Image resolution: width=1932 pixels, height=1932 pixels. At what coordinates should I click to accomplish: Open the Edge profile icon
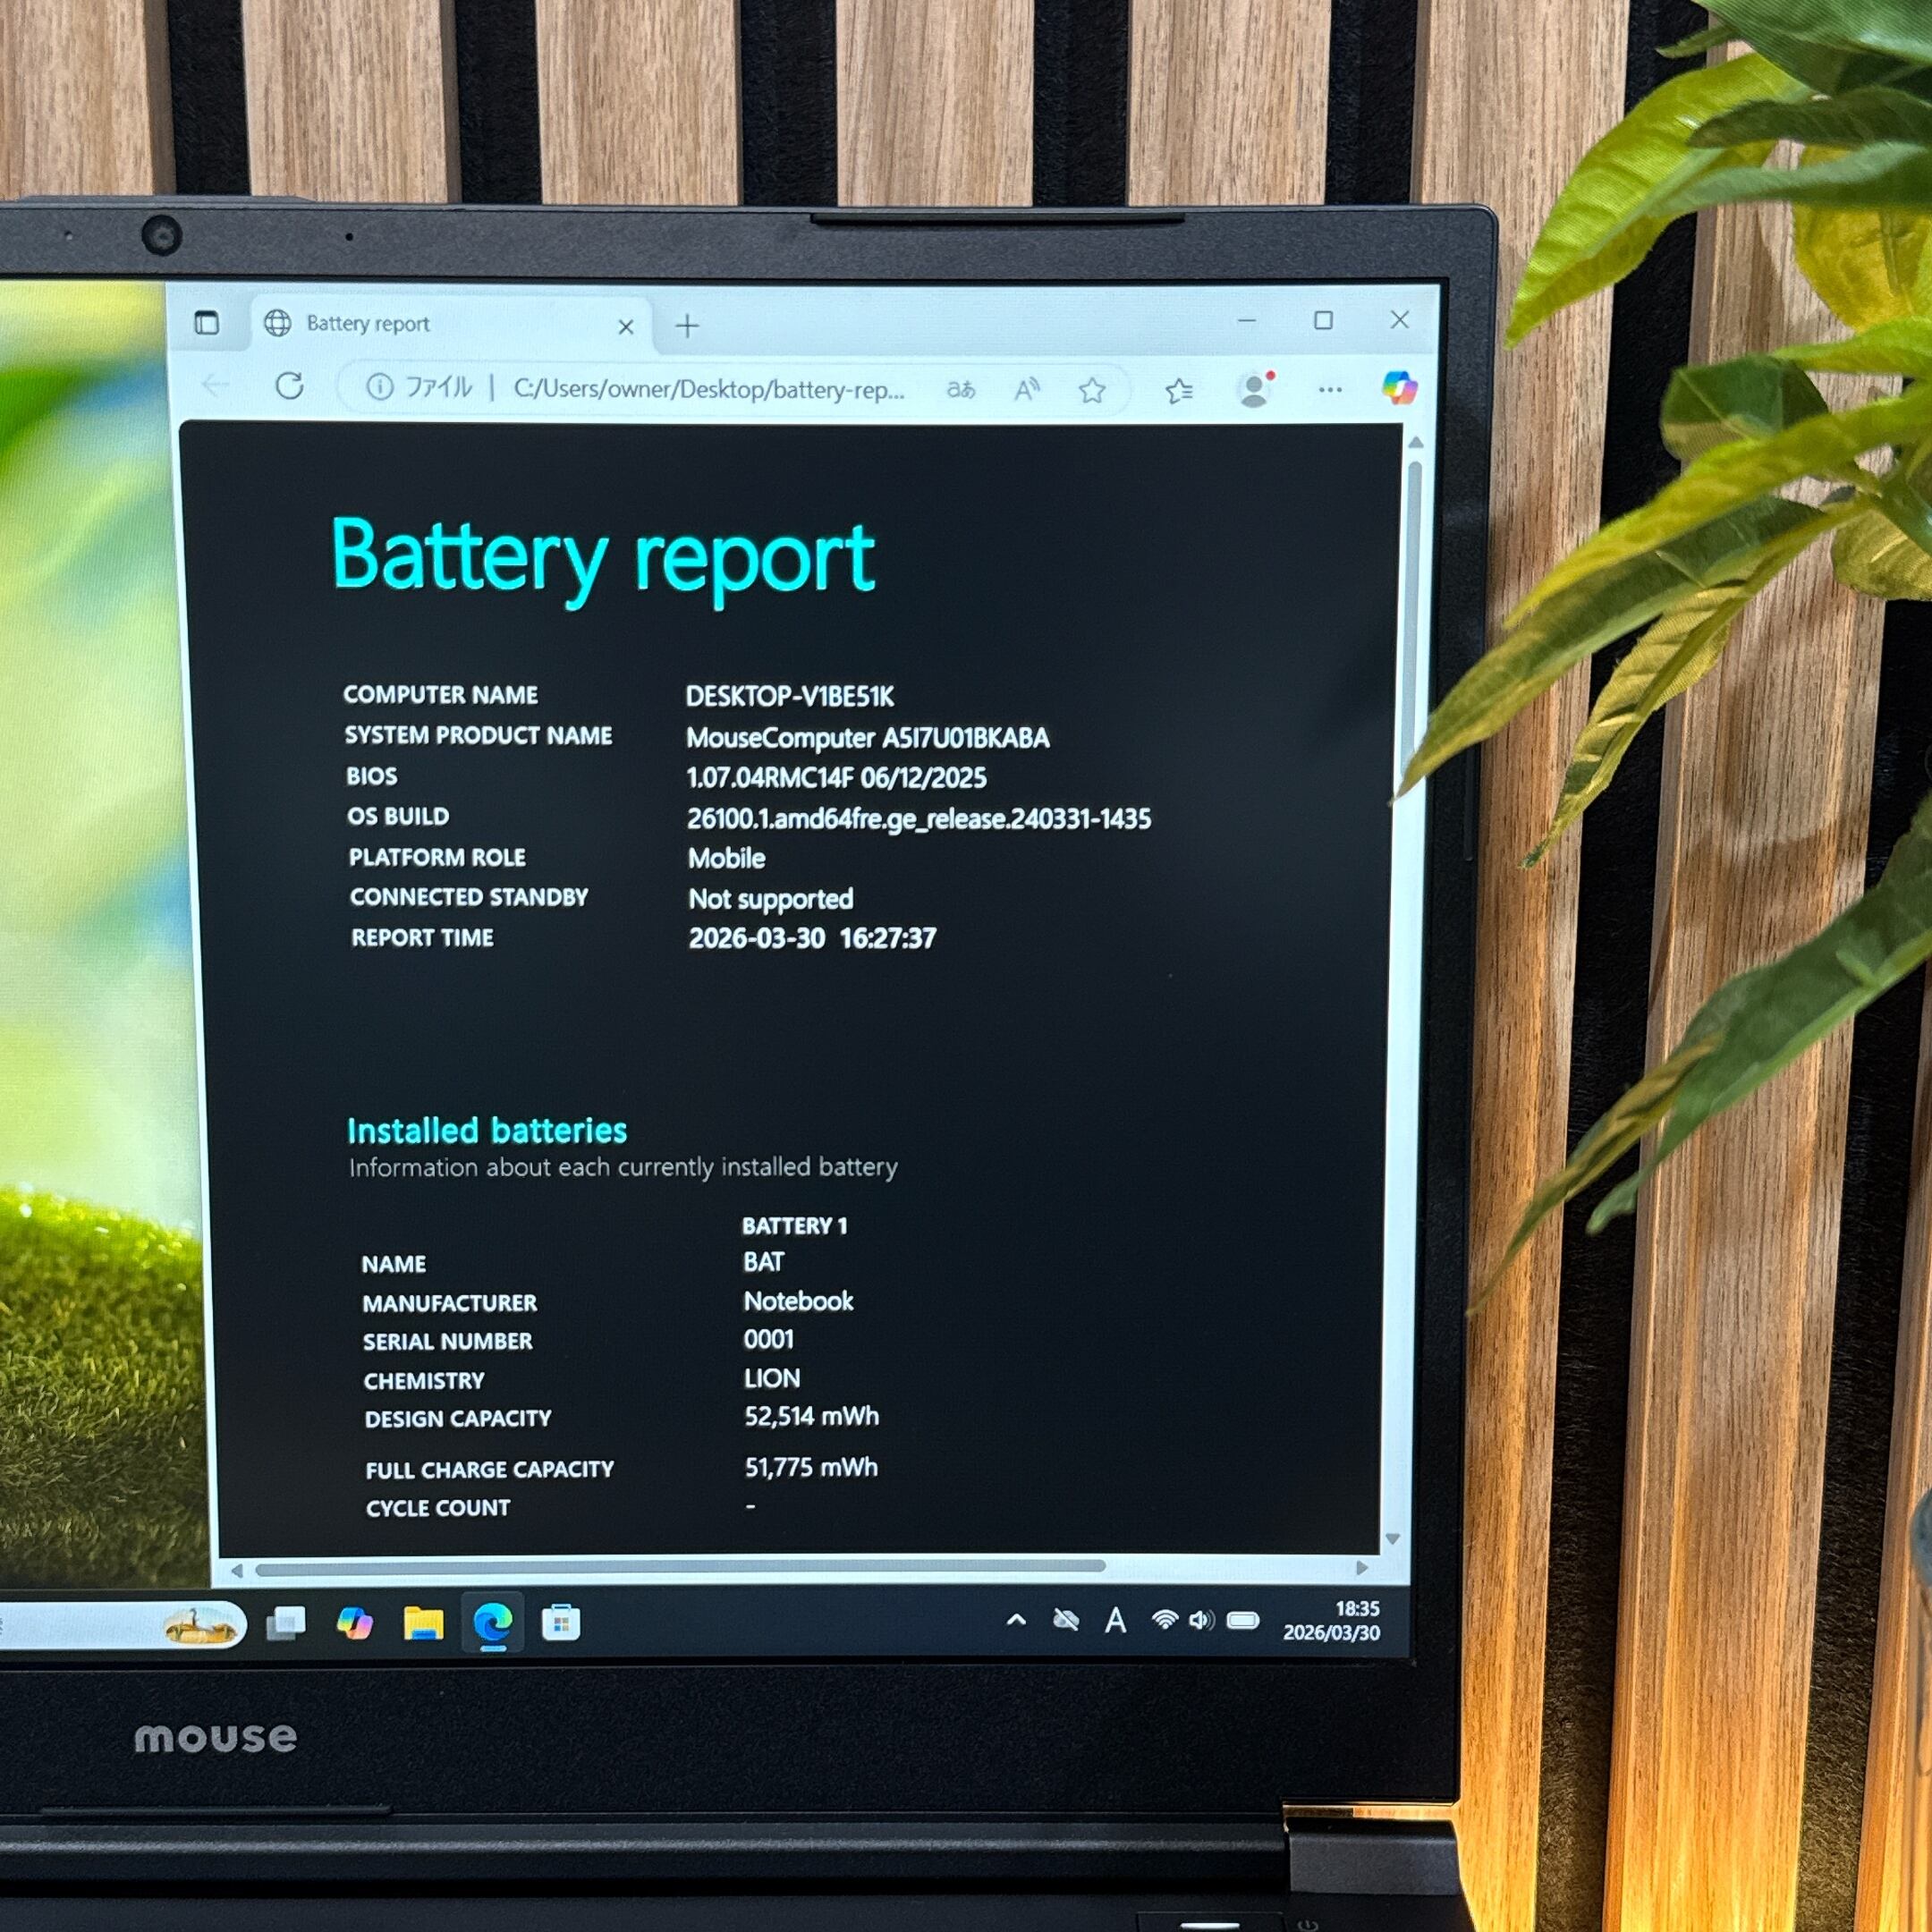(x=1254, y=389)
